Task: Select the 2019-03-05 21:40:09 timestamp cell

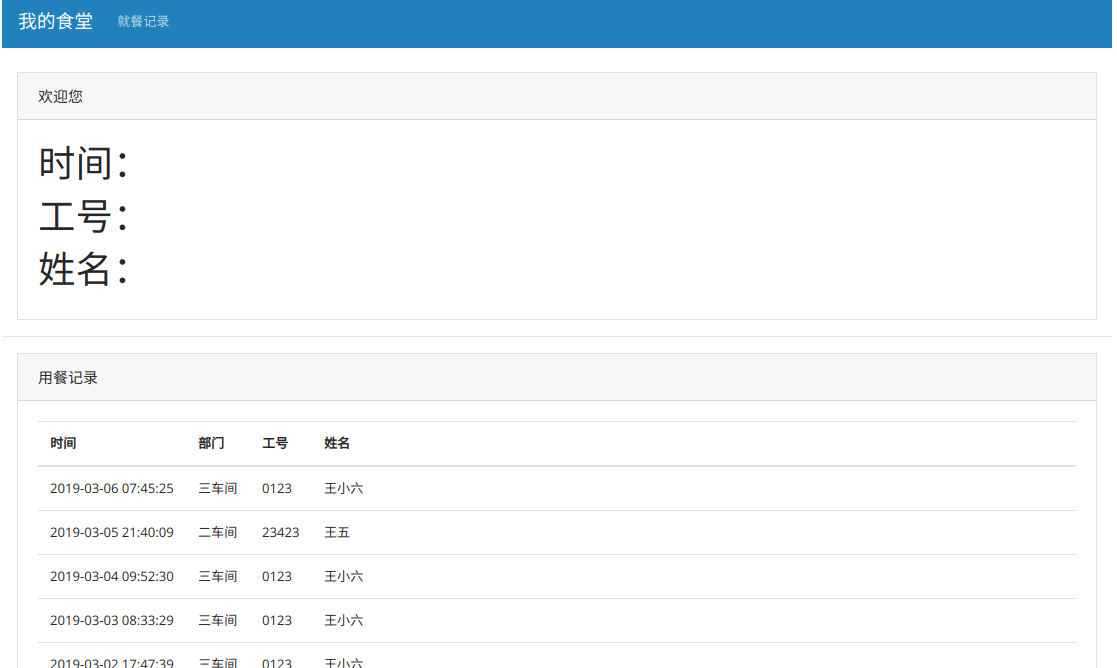Action: [111, 533]
